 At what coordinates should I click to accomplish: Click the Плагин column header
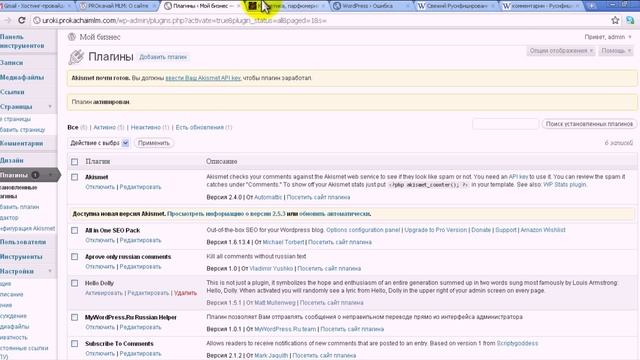[x=98, y=162]
